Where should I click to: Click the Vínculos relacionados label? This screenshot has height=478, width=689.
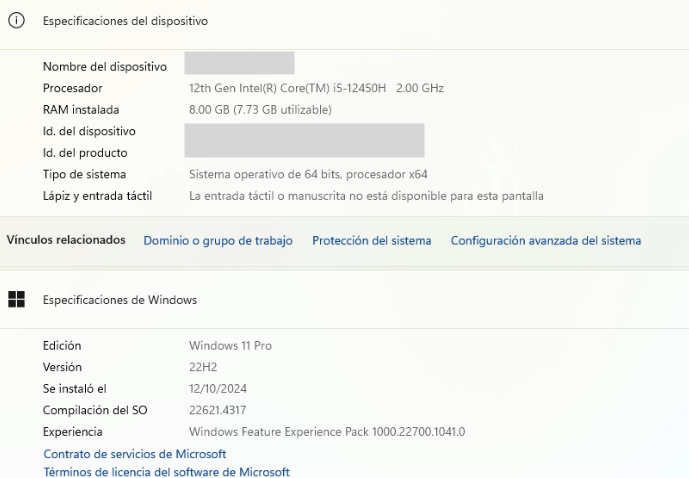tap(66, 240)
